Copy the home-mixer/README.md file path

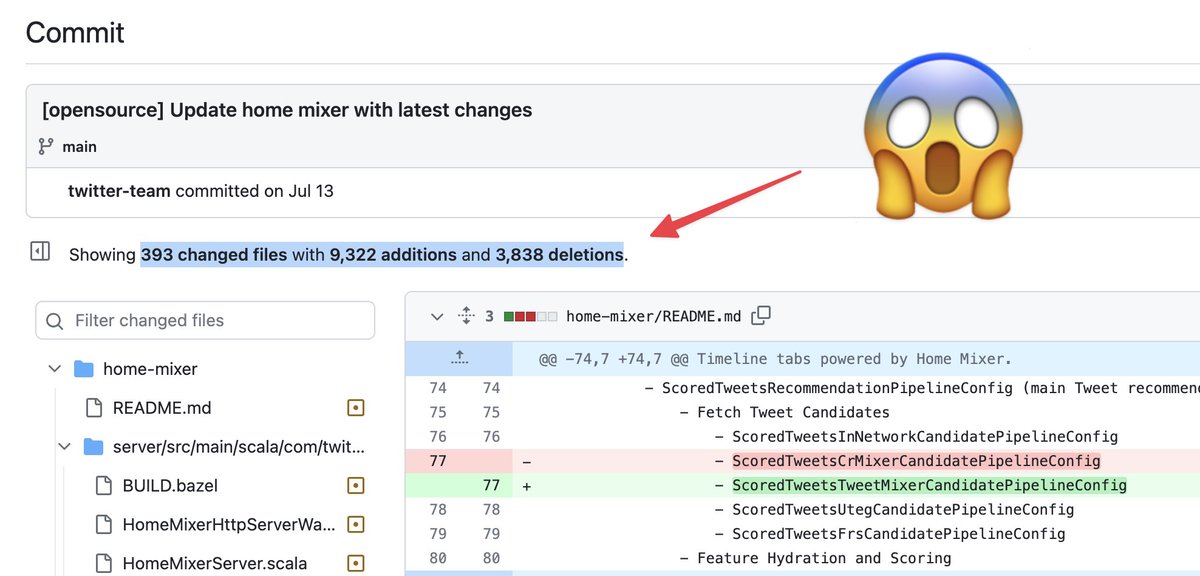[x=761, y=316]
